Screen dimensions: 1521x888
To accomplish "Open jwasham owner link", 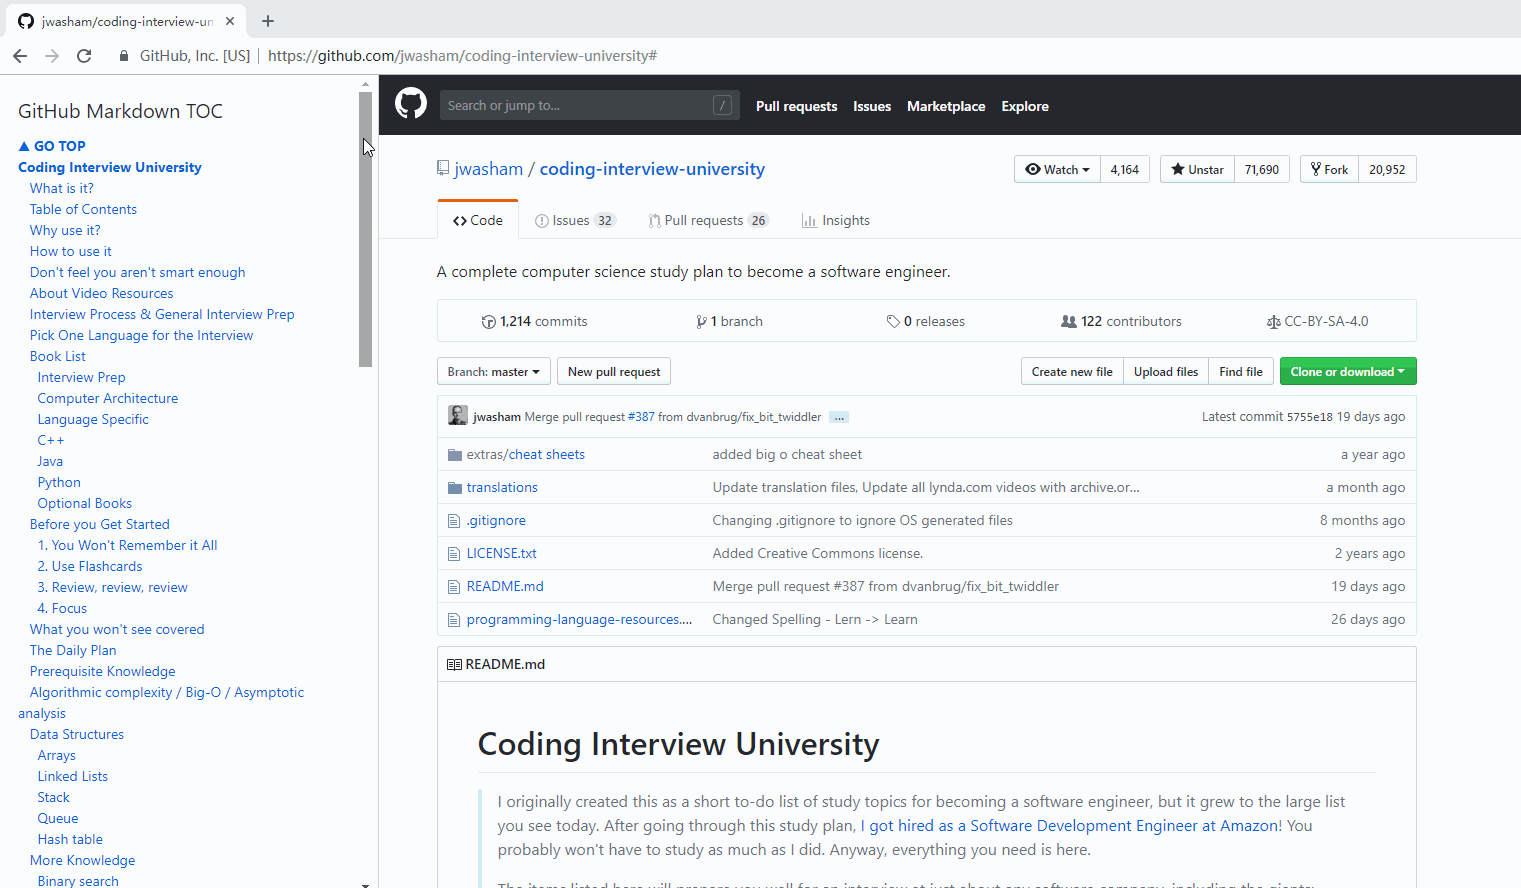I will (488, 169).
